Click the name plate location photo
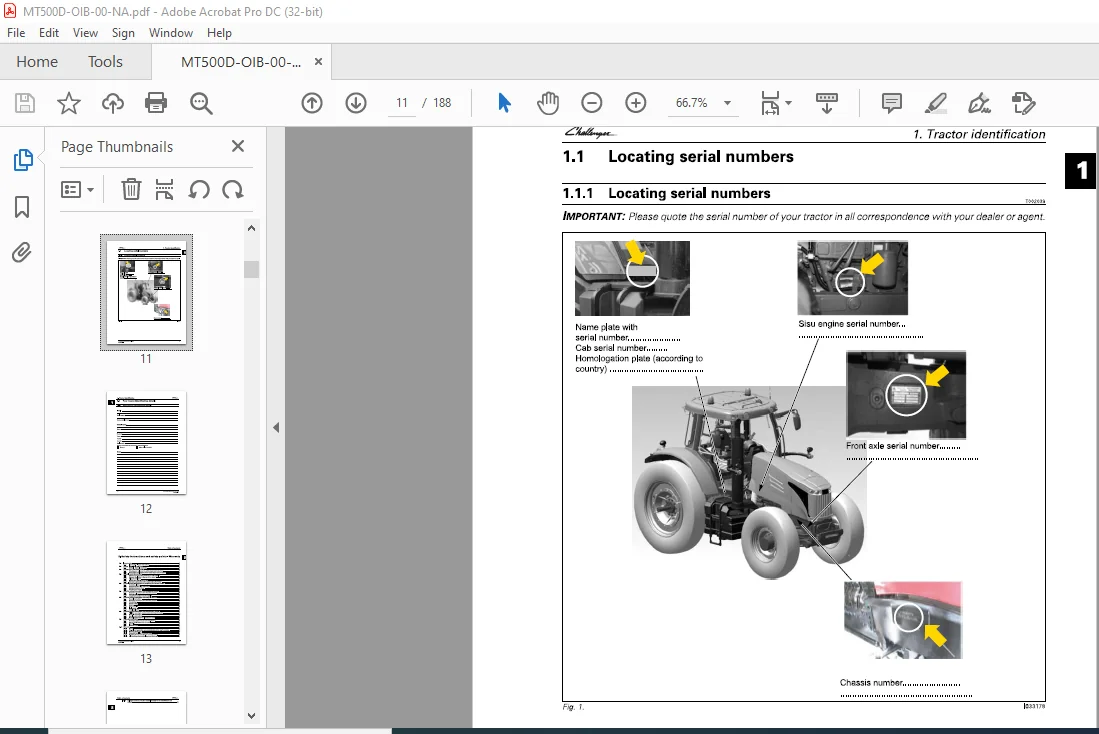1099x734 pixels. [632, 278]
